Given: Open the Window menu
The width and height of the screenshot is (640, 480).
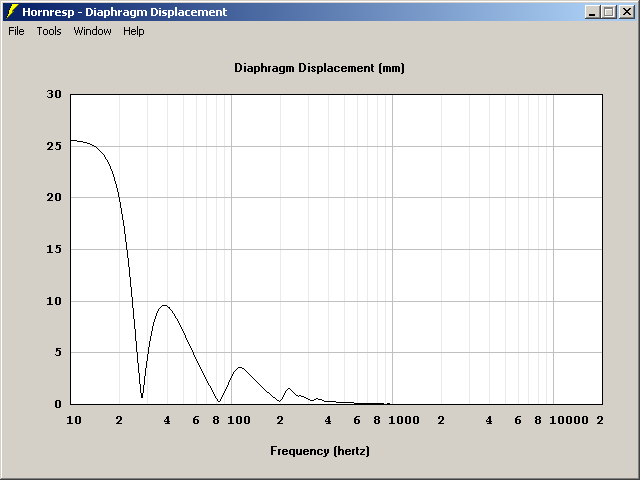Looking at the screenshot, I should (92, 31).
